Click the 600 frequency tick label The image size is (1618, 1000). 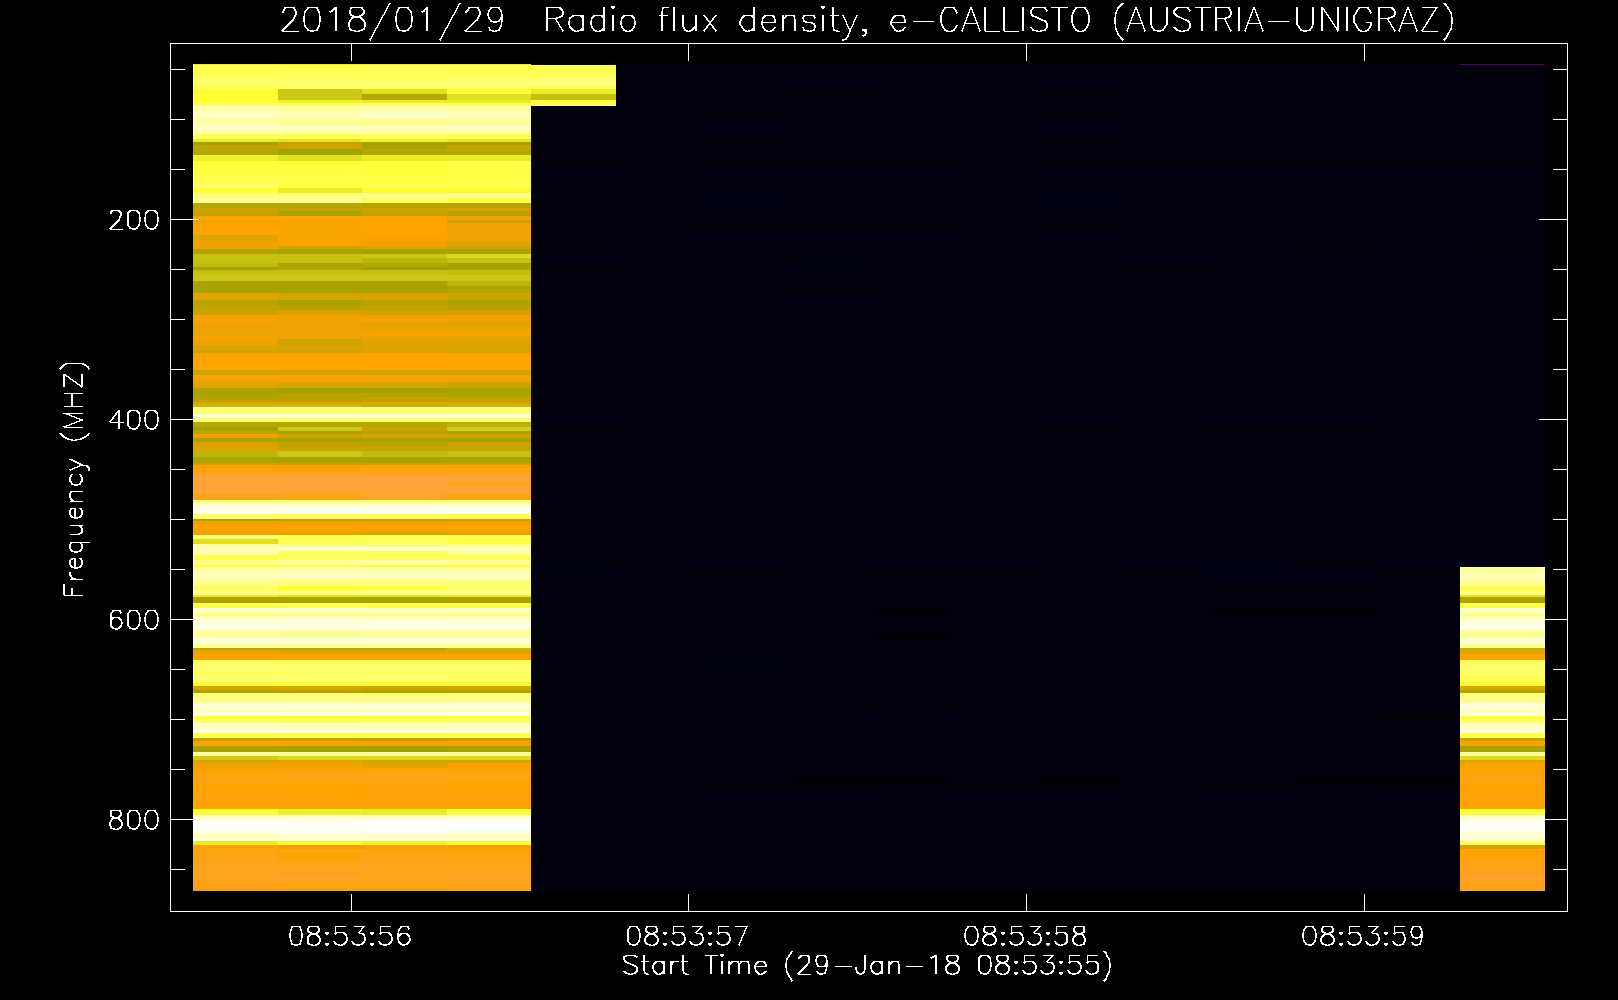point(134,620)
